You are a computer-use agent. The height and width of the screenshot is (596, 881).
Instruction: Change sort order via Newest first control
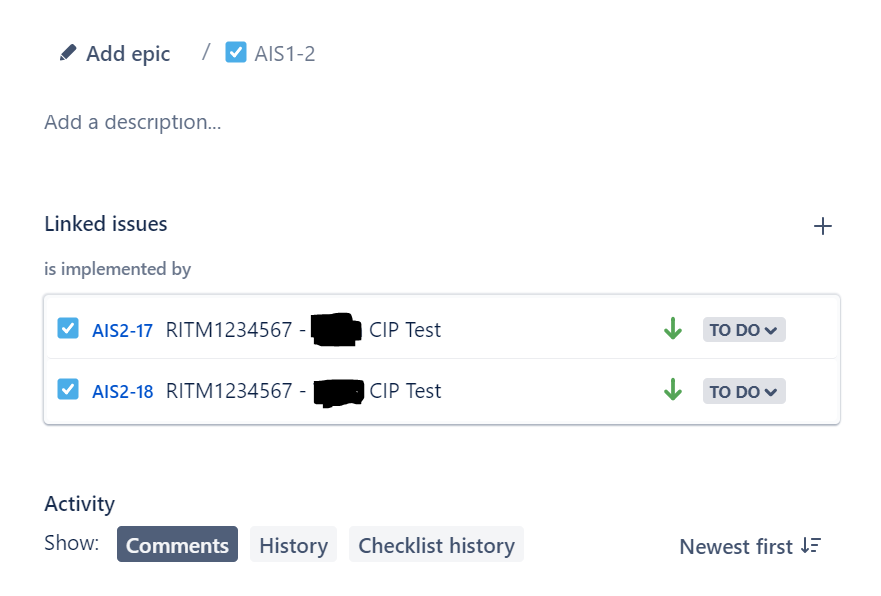click(750, 546)
